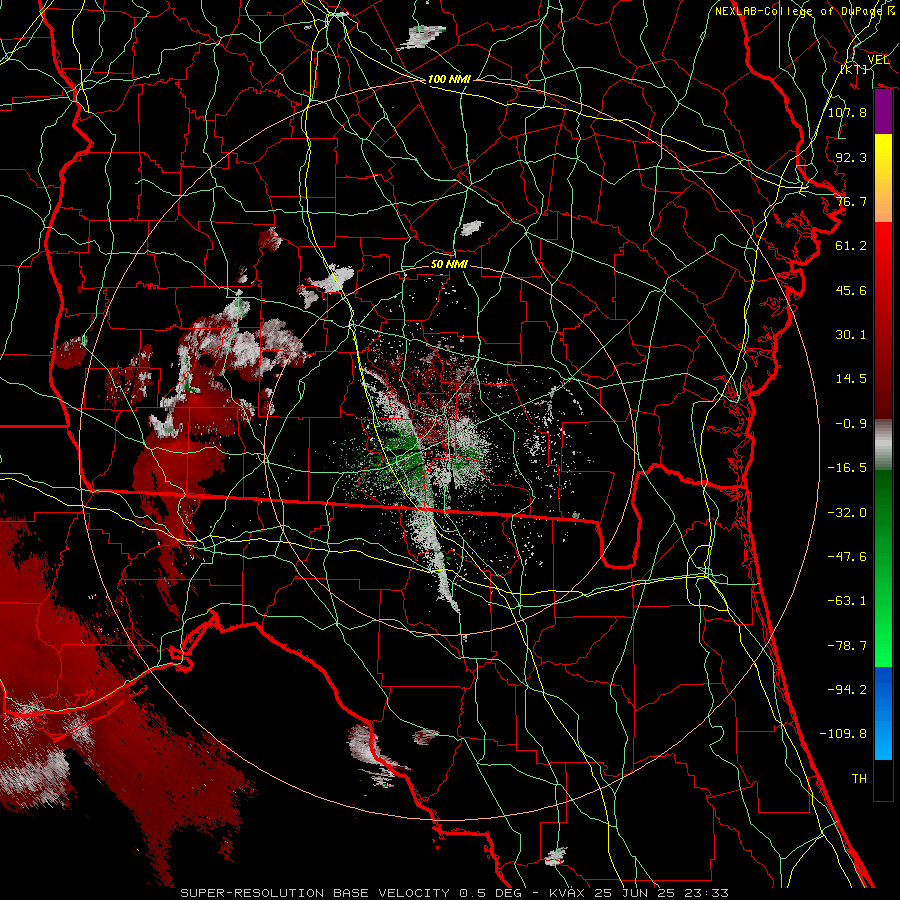Click the Super-Resolution Base Velocity caption text

[455, 893]
